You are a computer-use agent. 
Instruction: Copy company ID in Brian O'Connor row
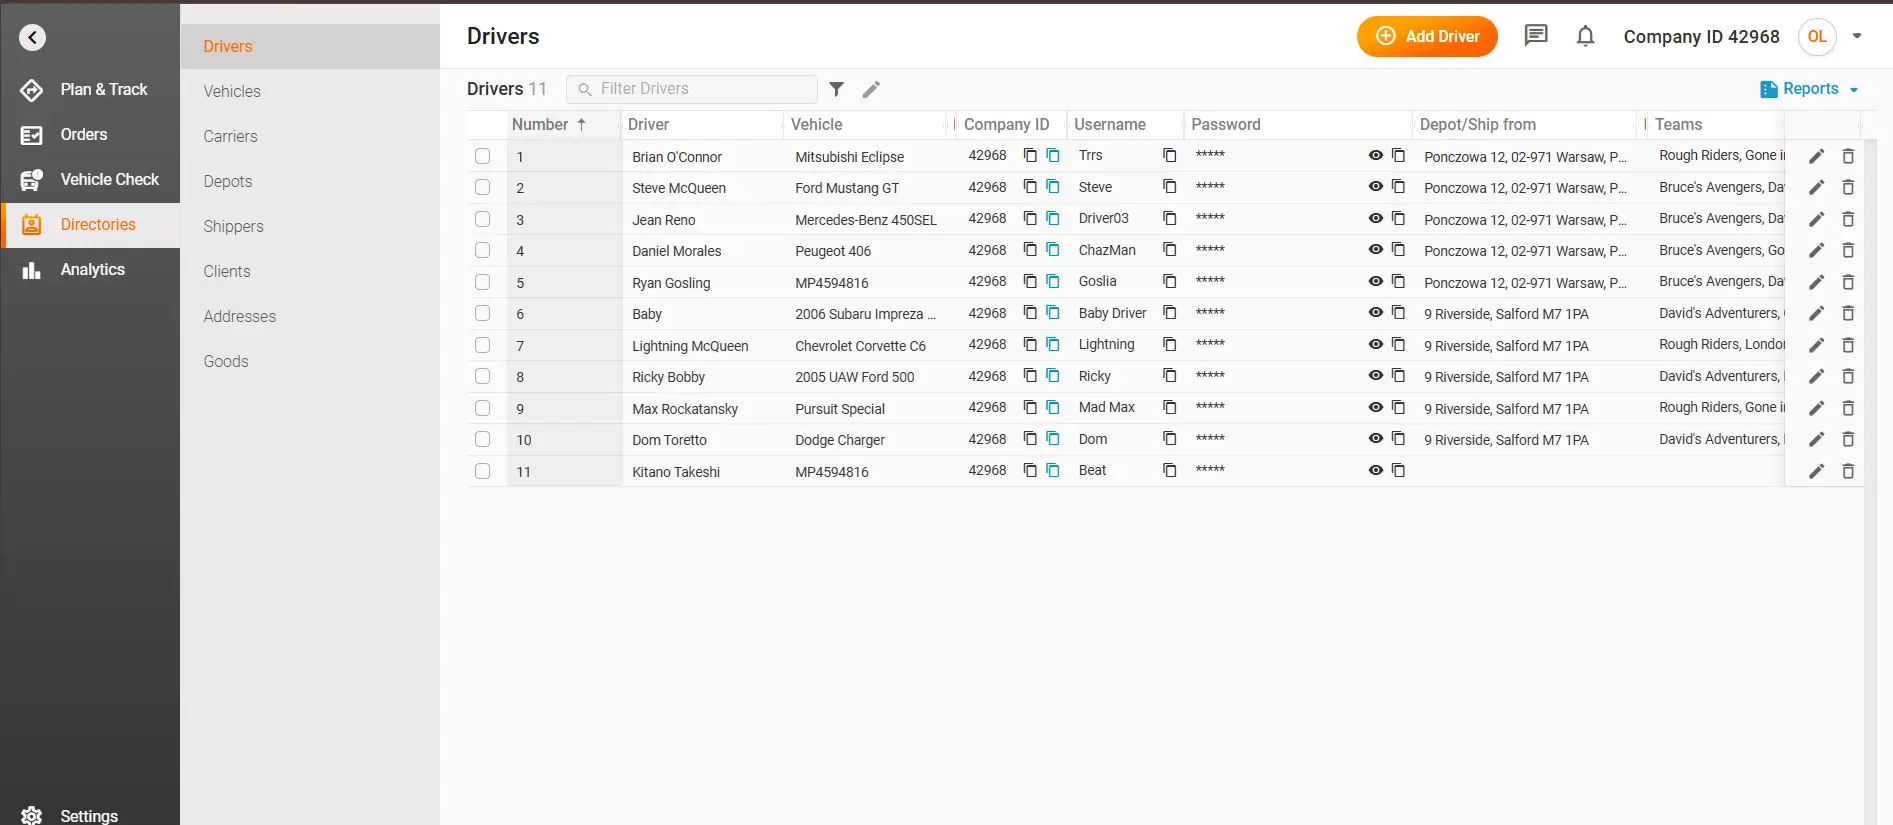[x=1030, y=155]
